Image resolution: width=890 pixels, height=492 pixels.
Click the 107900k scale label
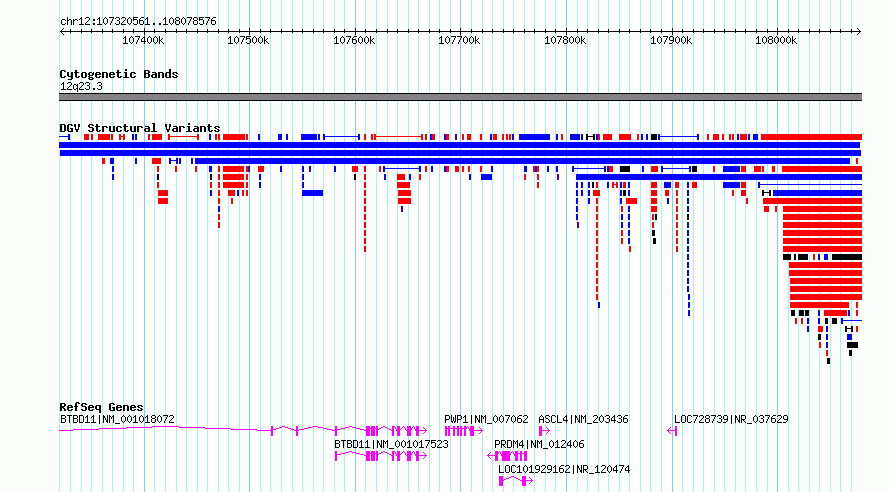tap(670, 40)
